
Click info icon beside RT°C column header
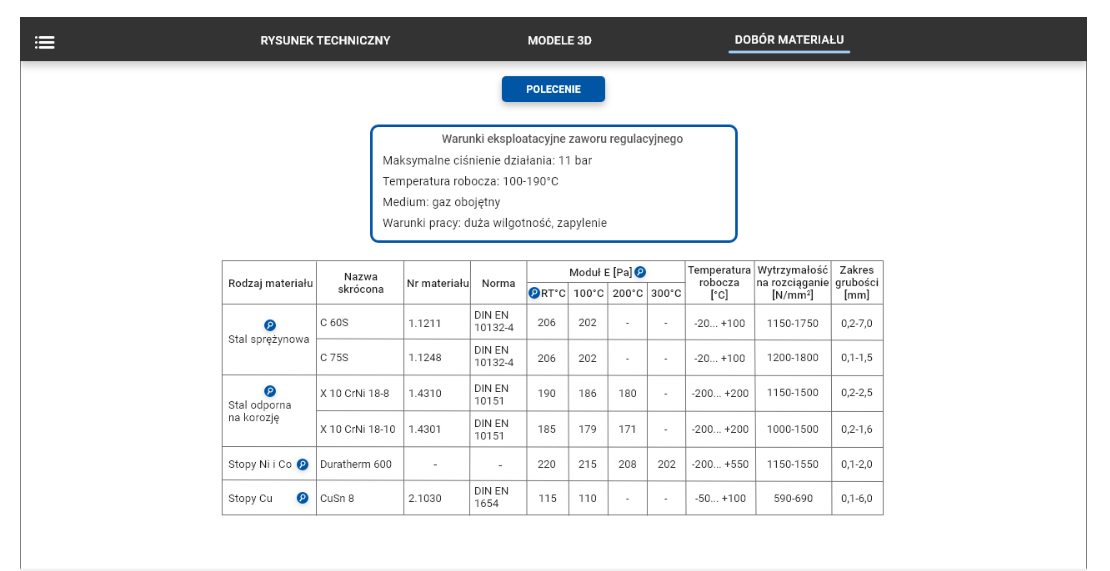534,293
